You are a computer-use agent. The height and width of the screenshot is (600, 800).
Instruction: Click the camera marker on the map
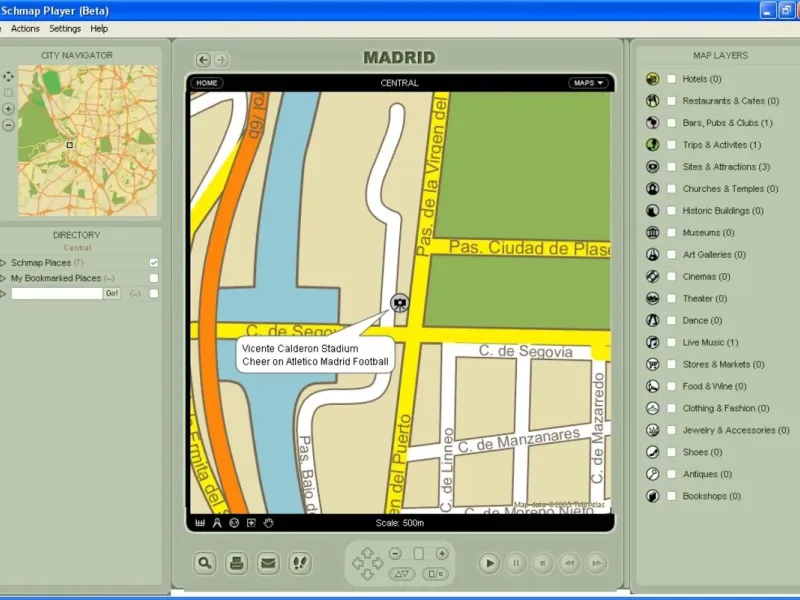[400, 302]
